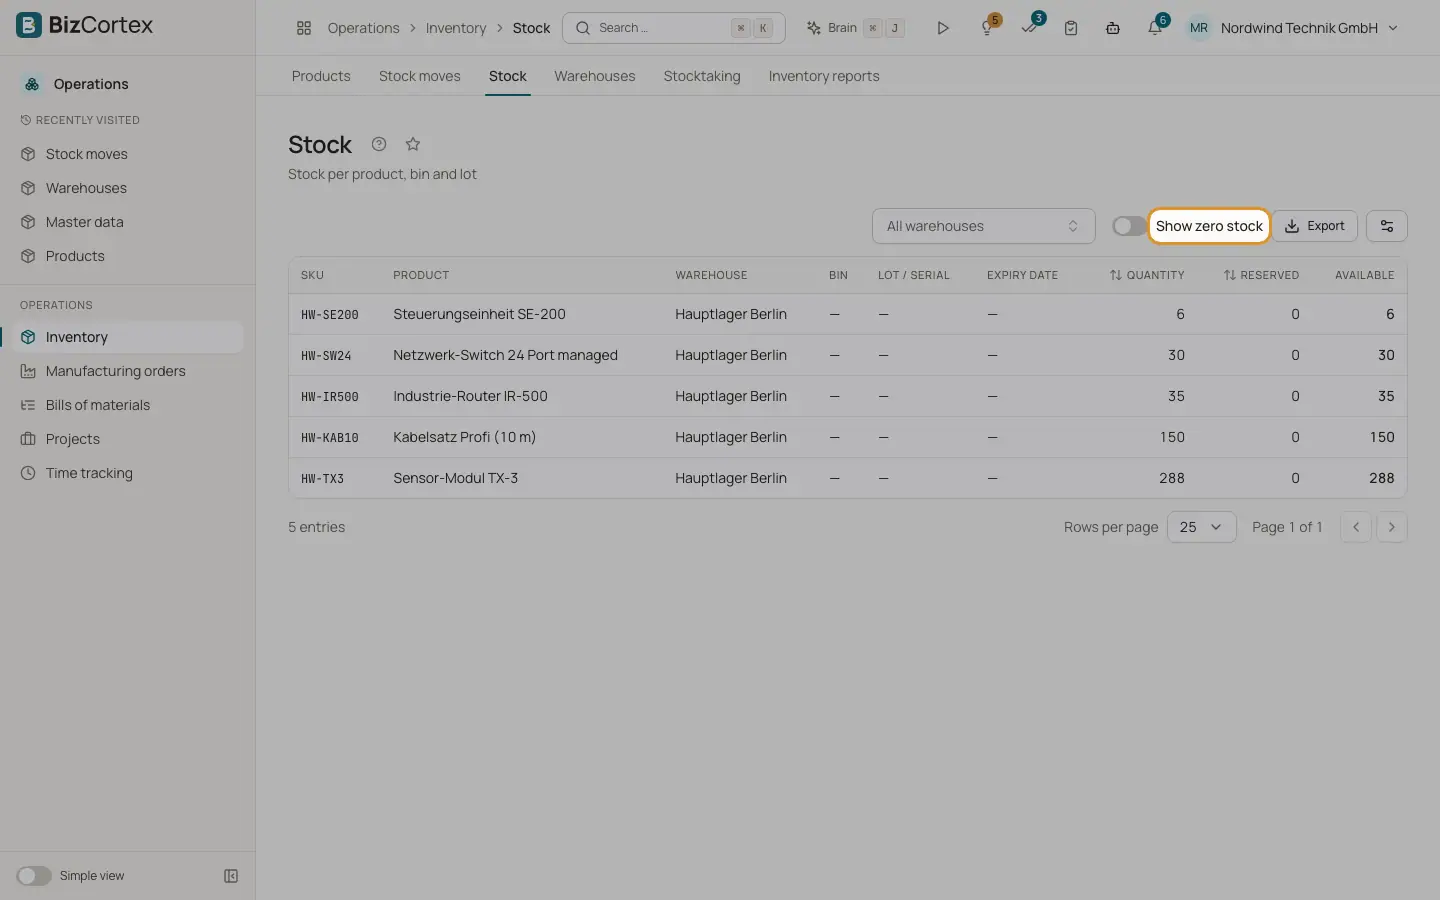Collapse the sidebar panel icon

(231, 876)
